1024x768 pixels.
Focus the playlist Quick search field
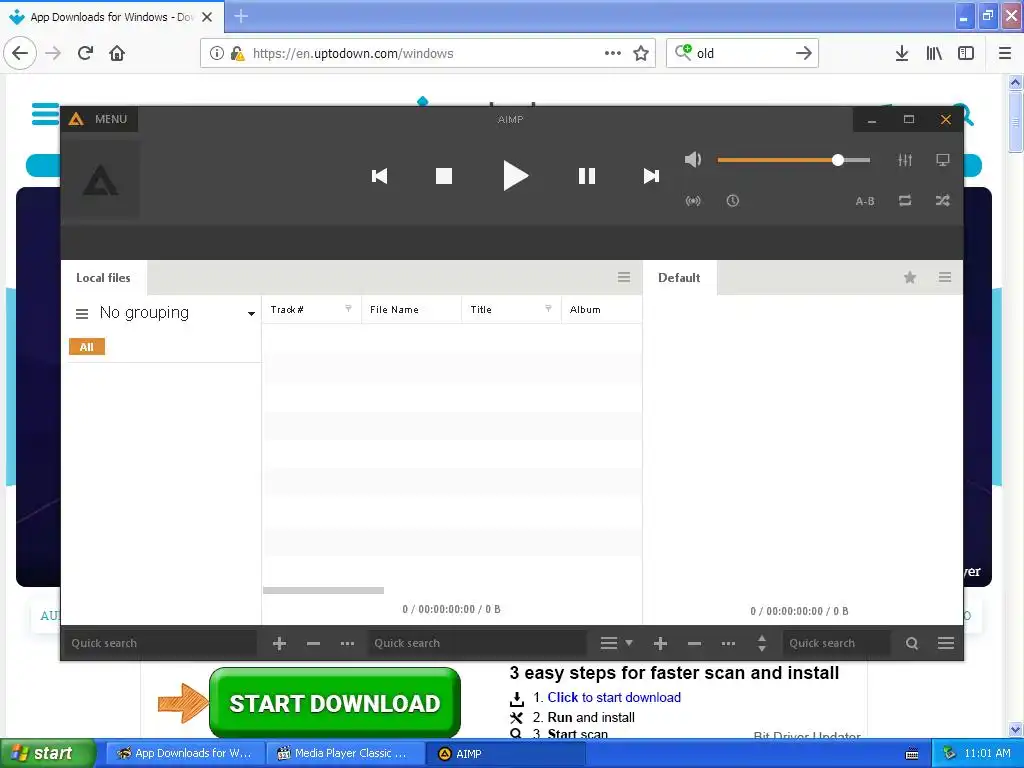pos(837,643)
